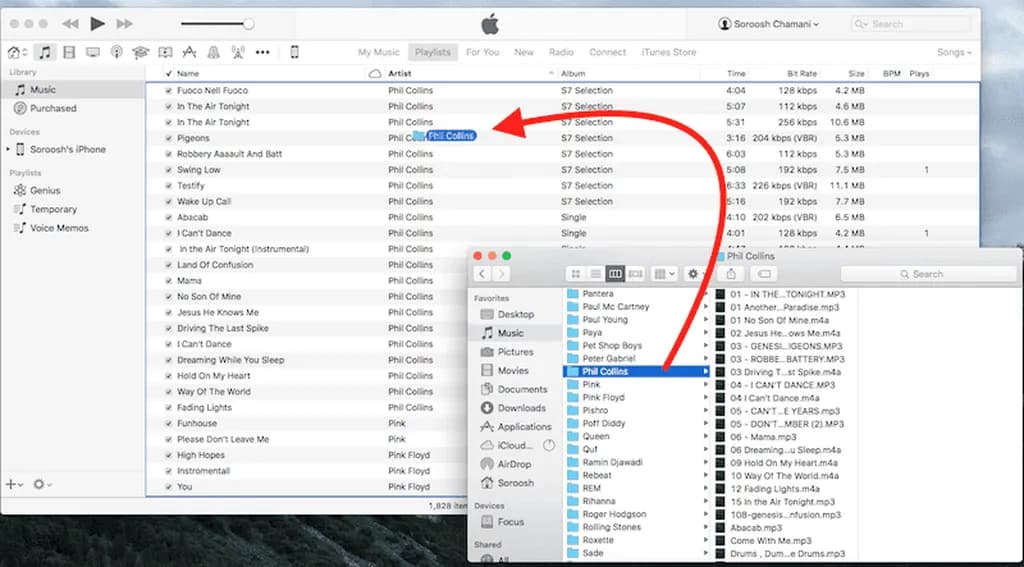Switch to the My Music tab

pyautogui.click(x=378, y=52)
